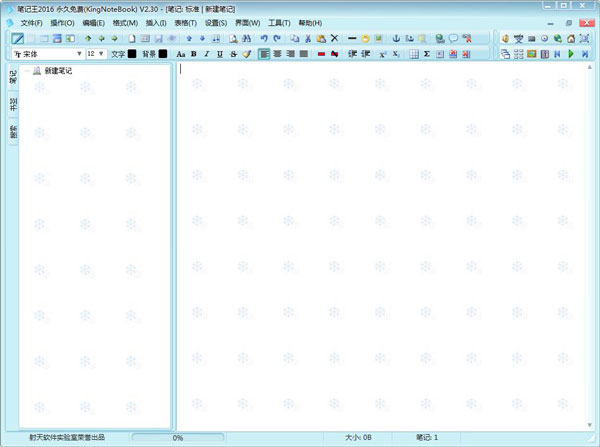Click the yellow smiley face icon
The height and width of the screenshot is (447, 600).
tap(365, 38)
